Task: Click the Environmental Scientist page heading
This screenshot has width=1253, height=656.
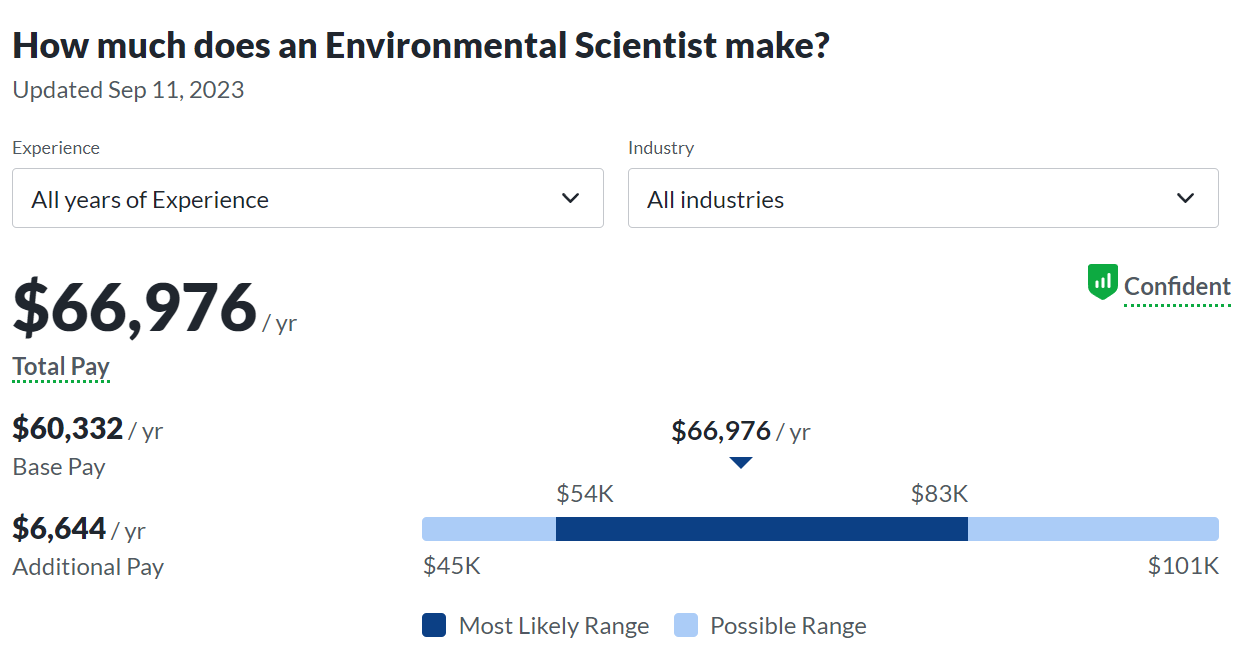Action: (x=421, y=45)
